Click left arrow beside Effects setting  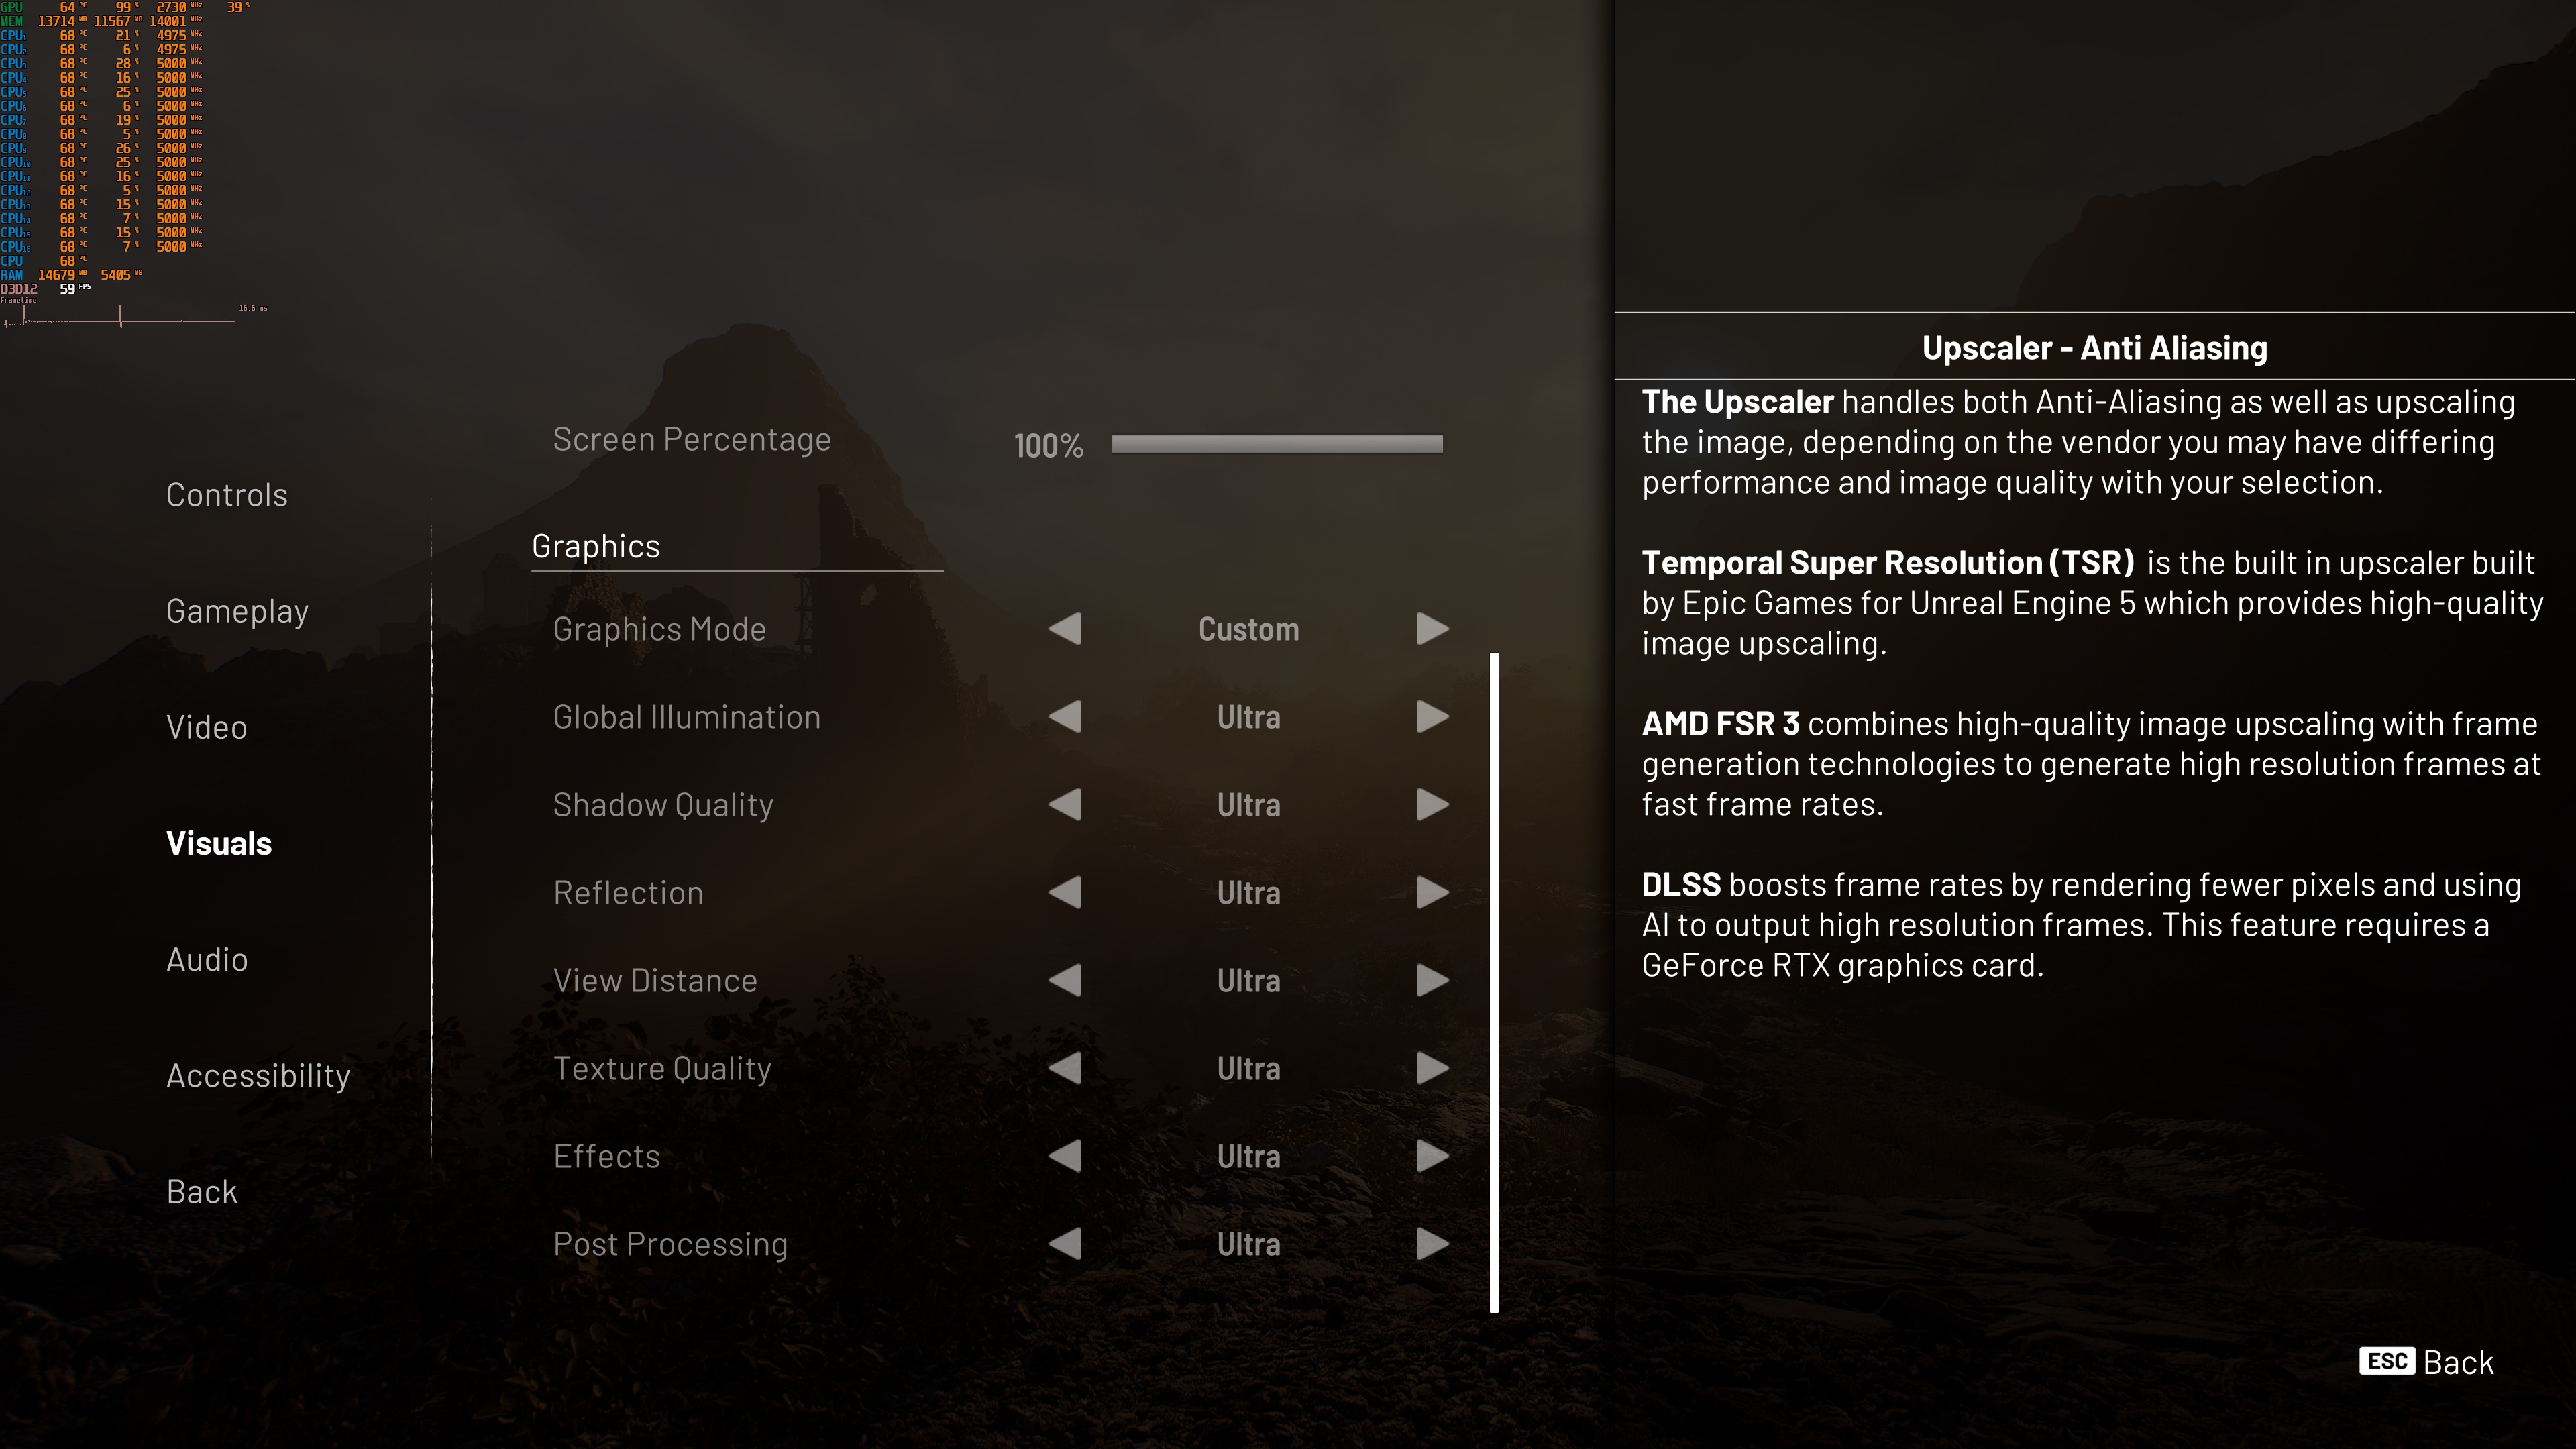coord(1066,1157)
